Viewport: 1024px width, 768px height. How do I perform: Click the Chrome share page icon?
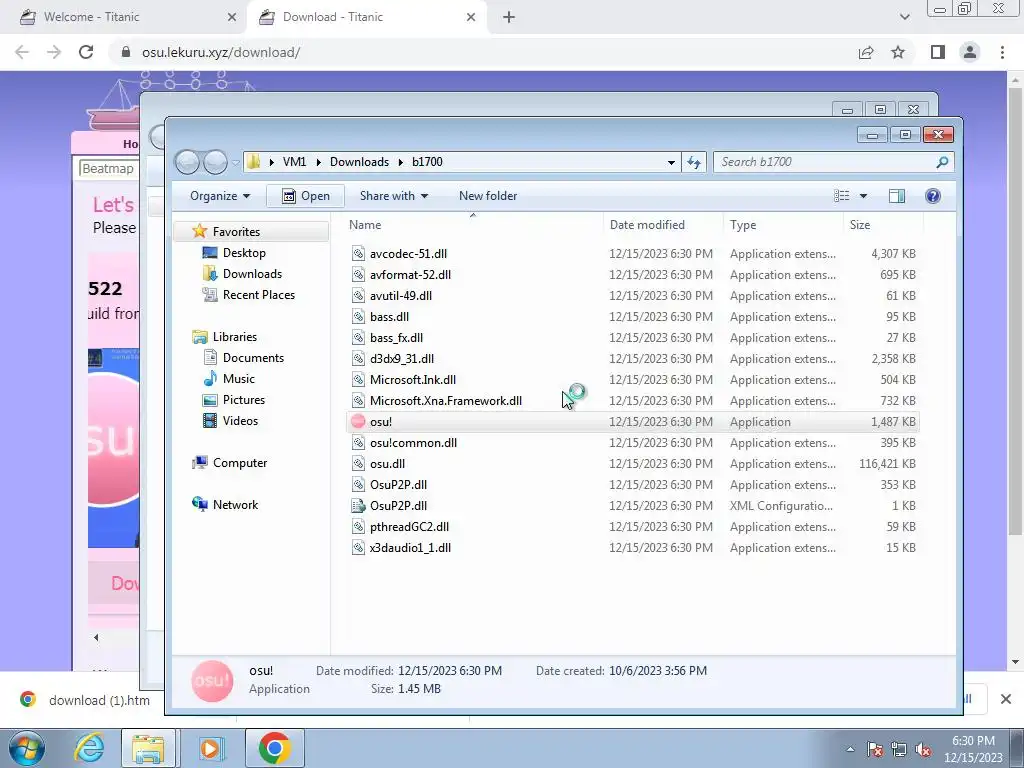click(866, 52)
